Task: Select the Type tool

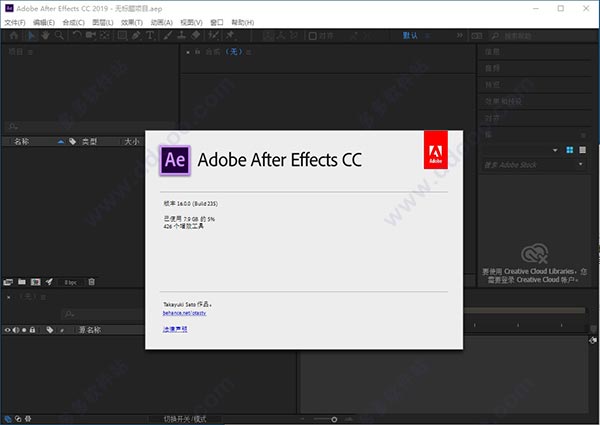Action: 150,36
